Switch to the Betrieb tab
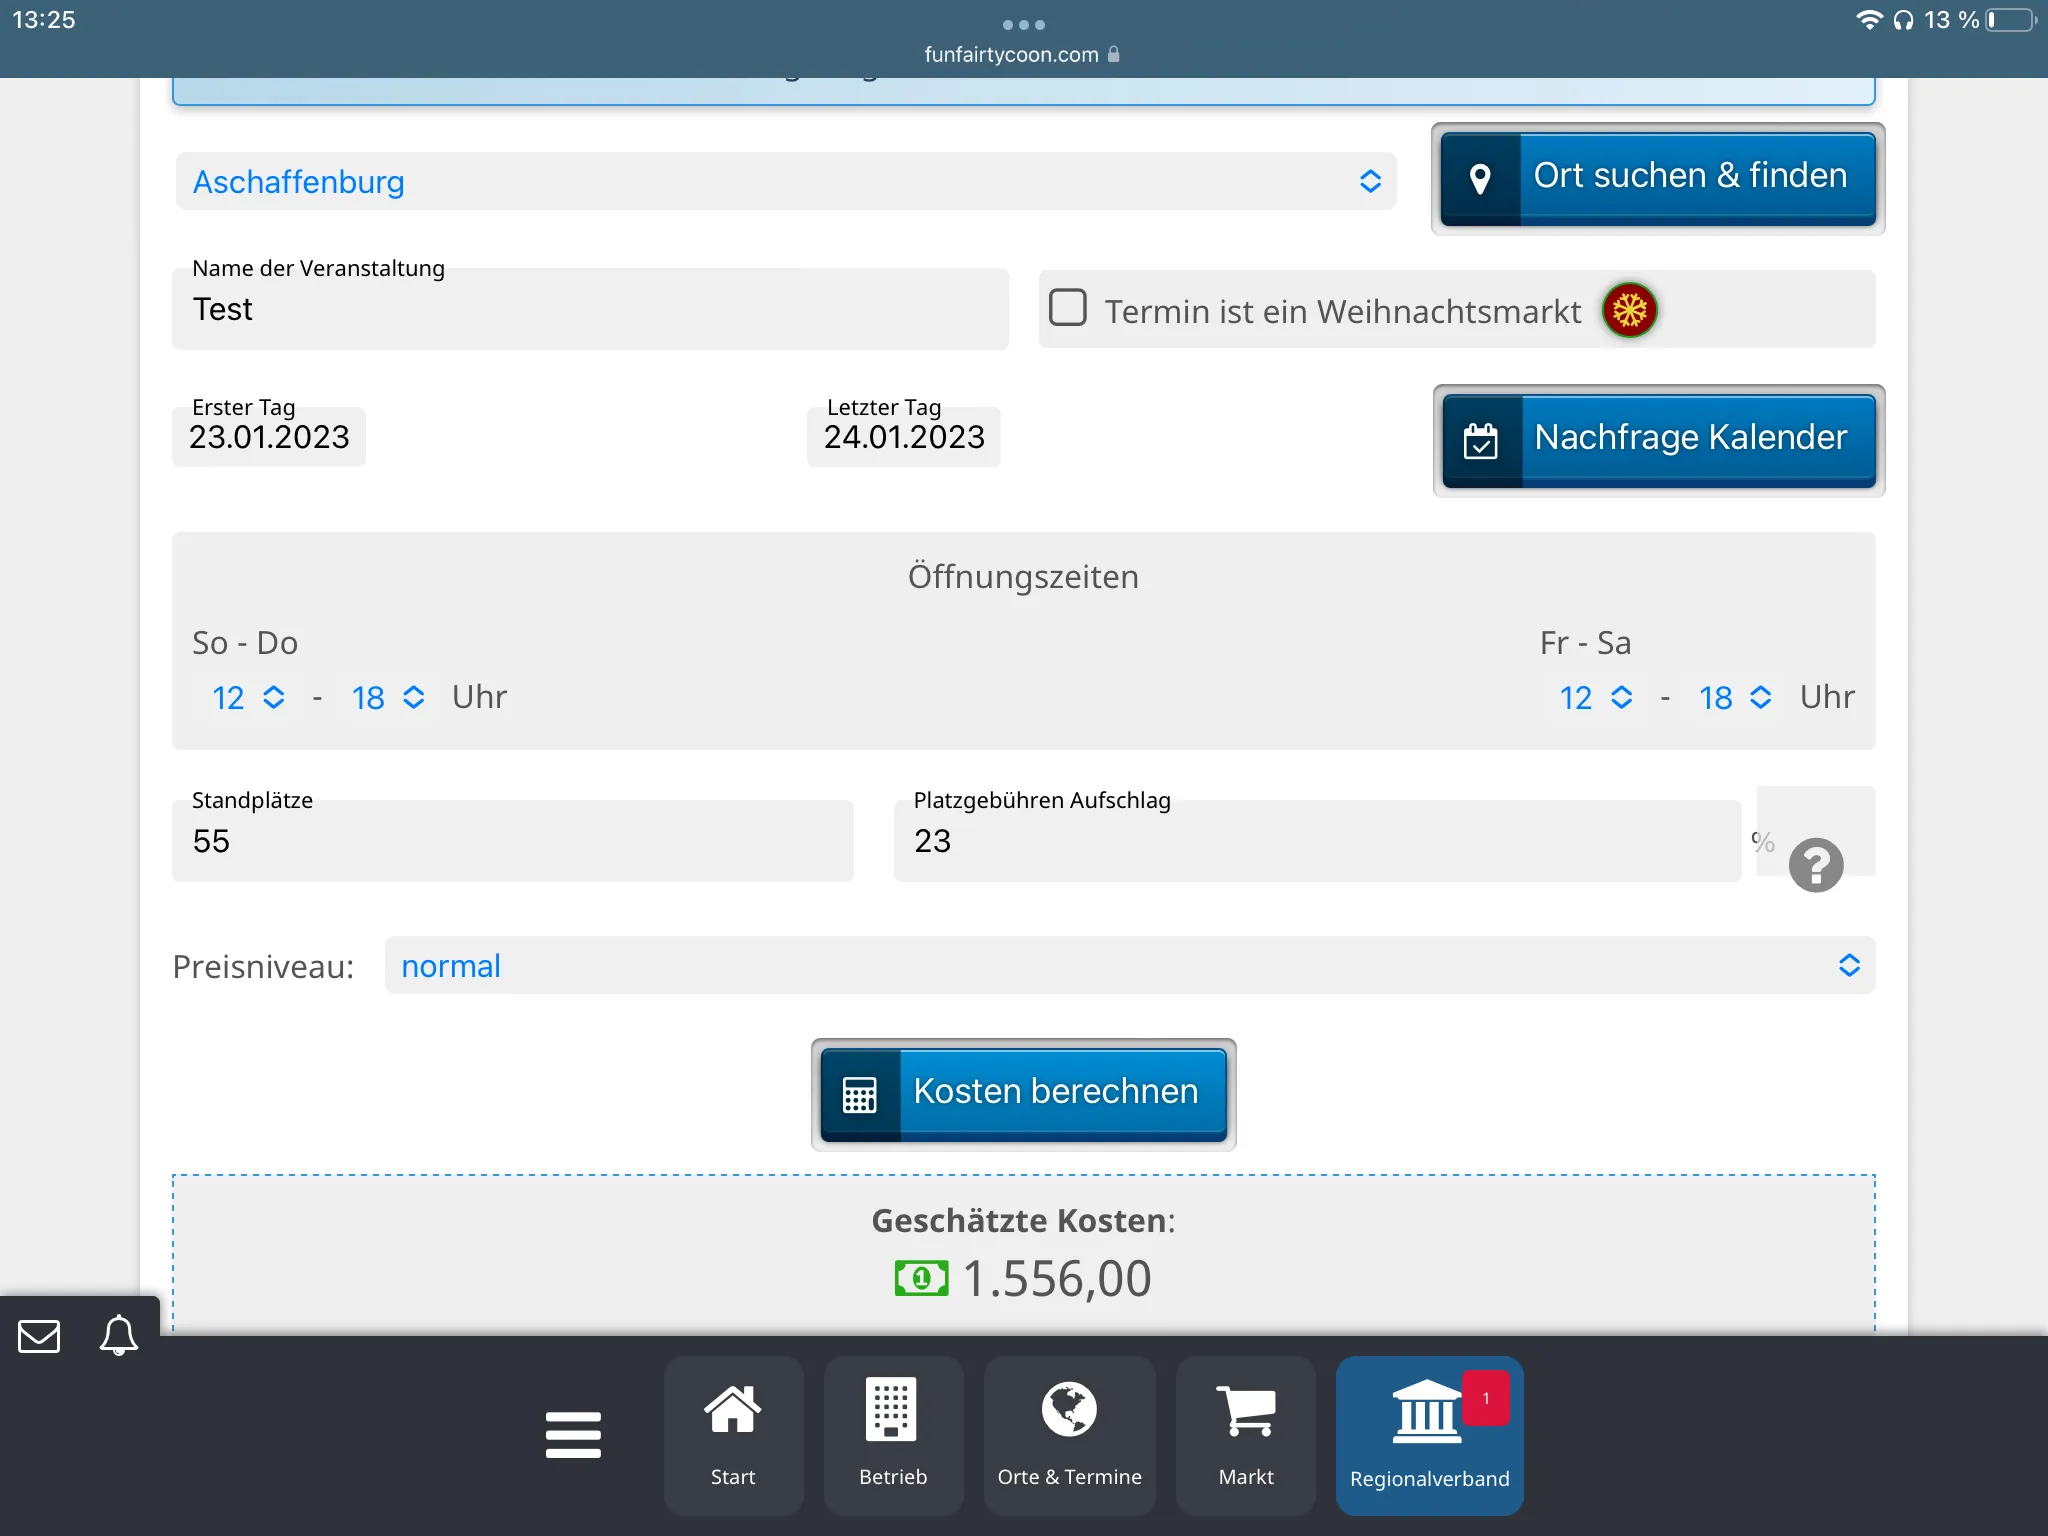 [892, 1435]
